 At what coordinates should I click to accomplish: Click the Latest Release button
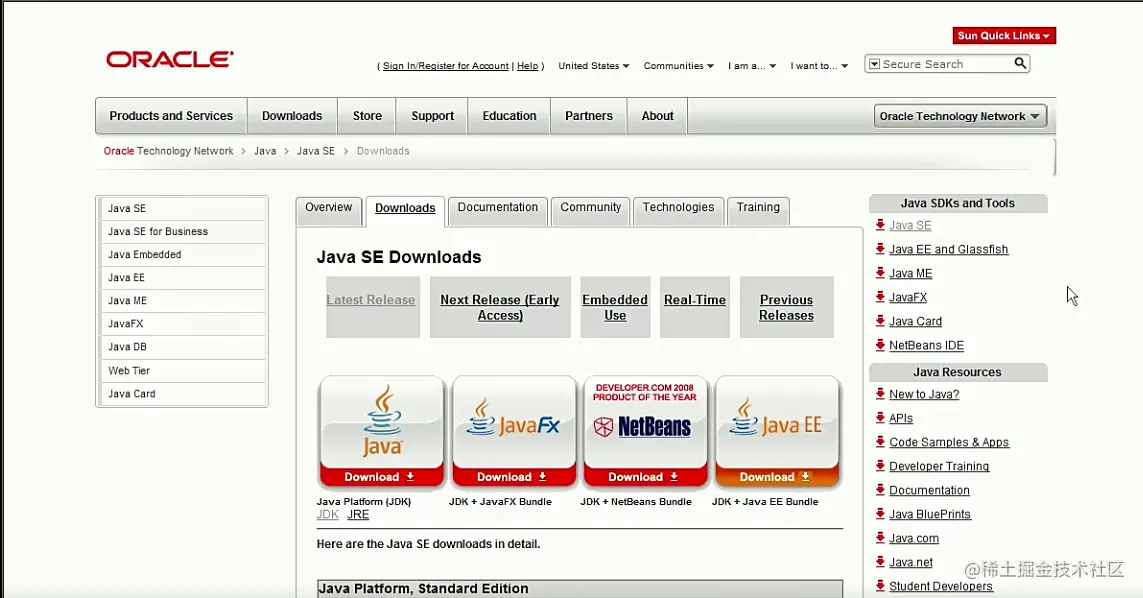372,307
